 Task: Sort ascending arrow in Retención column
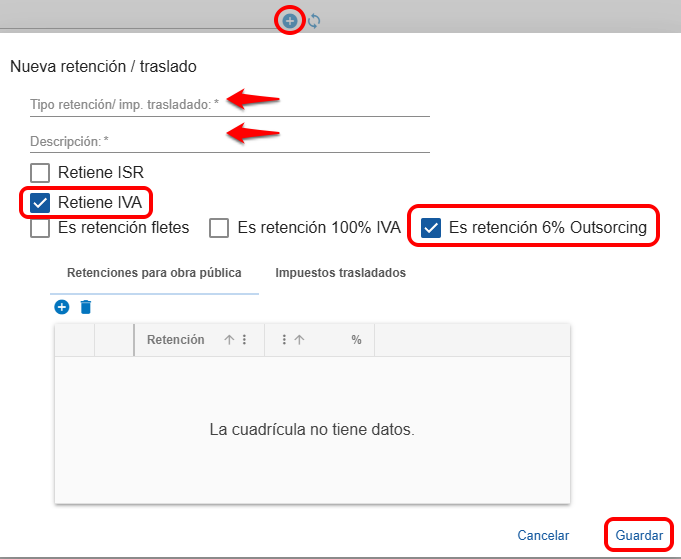pyautogui.click(x=229, y=340)
